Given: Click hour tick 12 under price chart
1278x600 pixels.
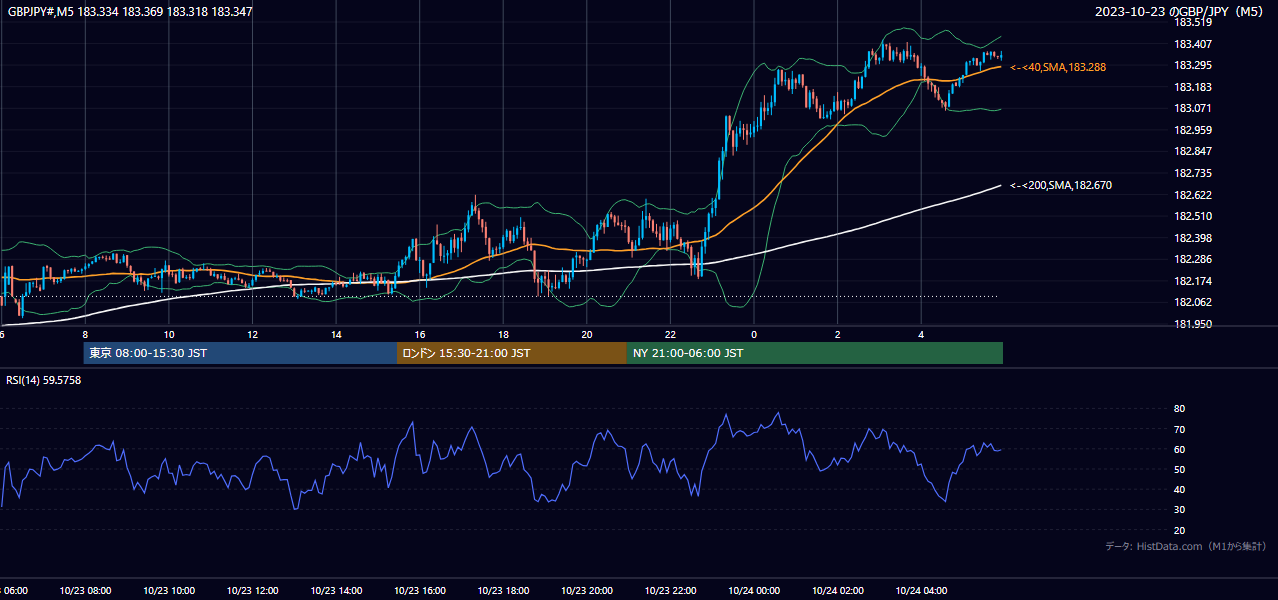Looking at the screenshot, I should (x=252, y=335).
